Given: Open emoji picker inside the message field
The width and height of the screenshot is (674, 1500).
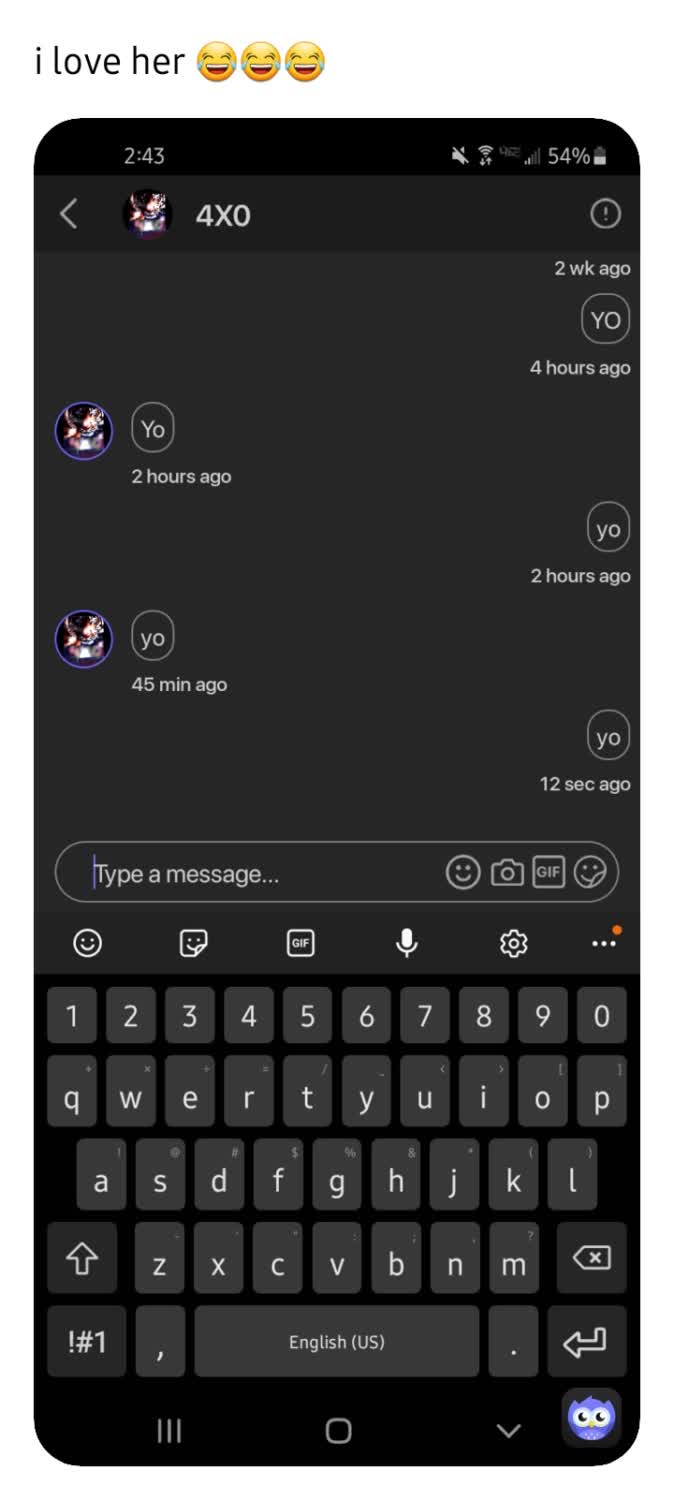Looking at the screenshot, I should click(462, 872).
